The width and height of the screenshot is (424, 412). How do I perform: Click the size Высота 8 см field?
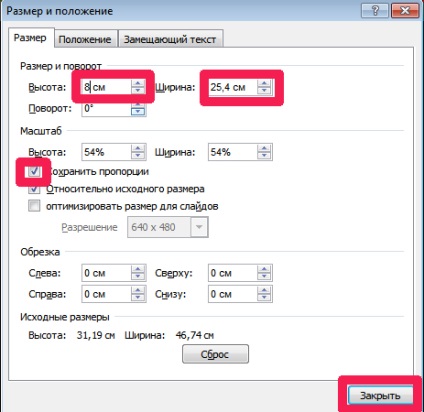[x=106, y=87]
